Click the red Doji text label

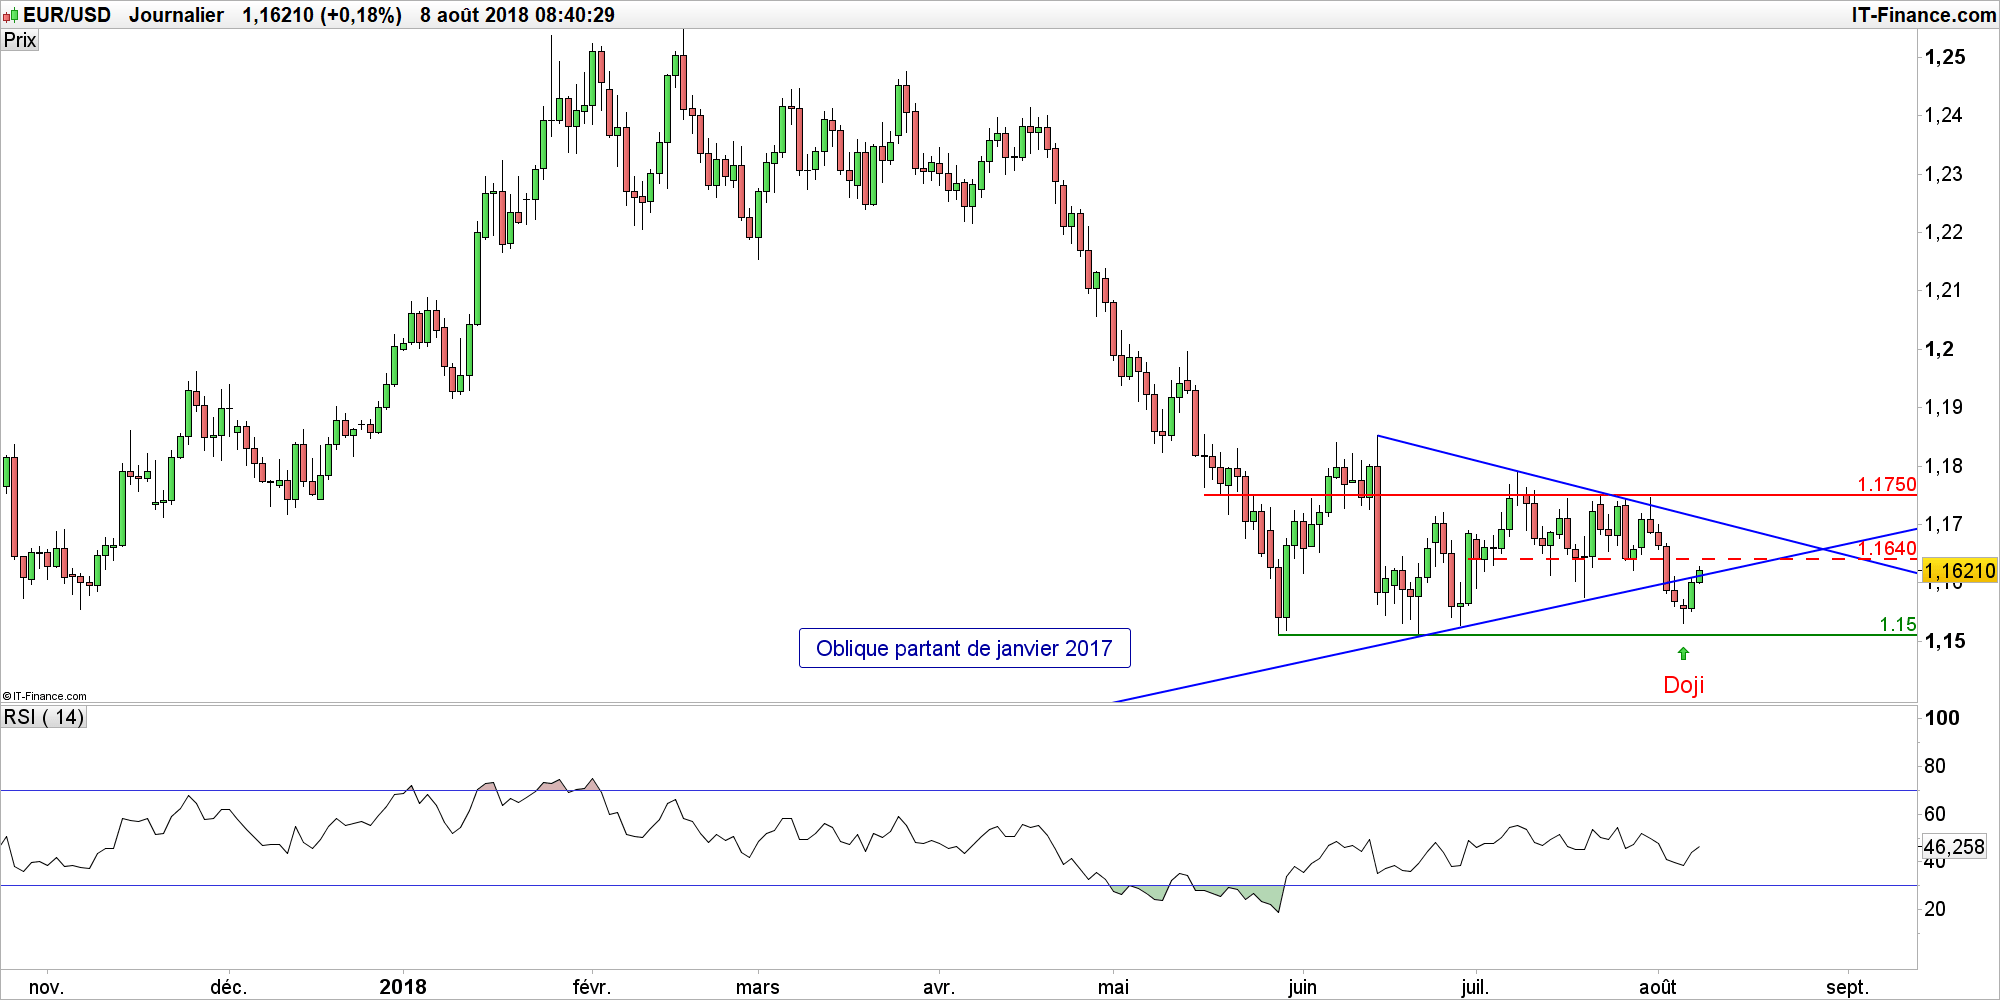click(1683, 685)
